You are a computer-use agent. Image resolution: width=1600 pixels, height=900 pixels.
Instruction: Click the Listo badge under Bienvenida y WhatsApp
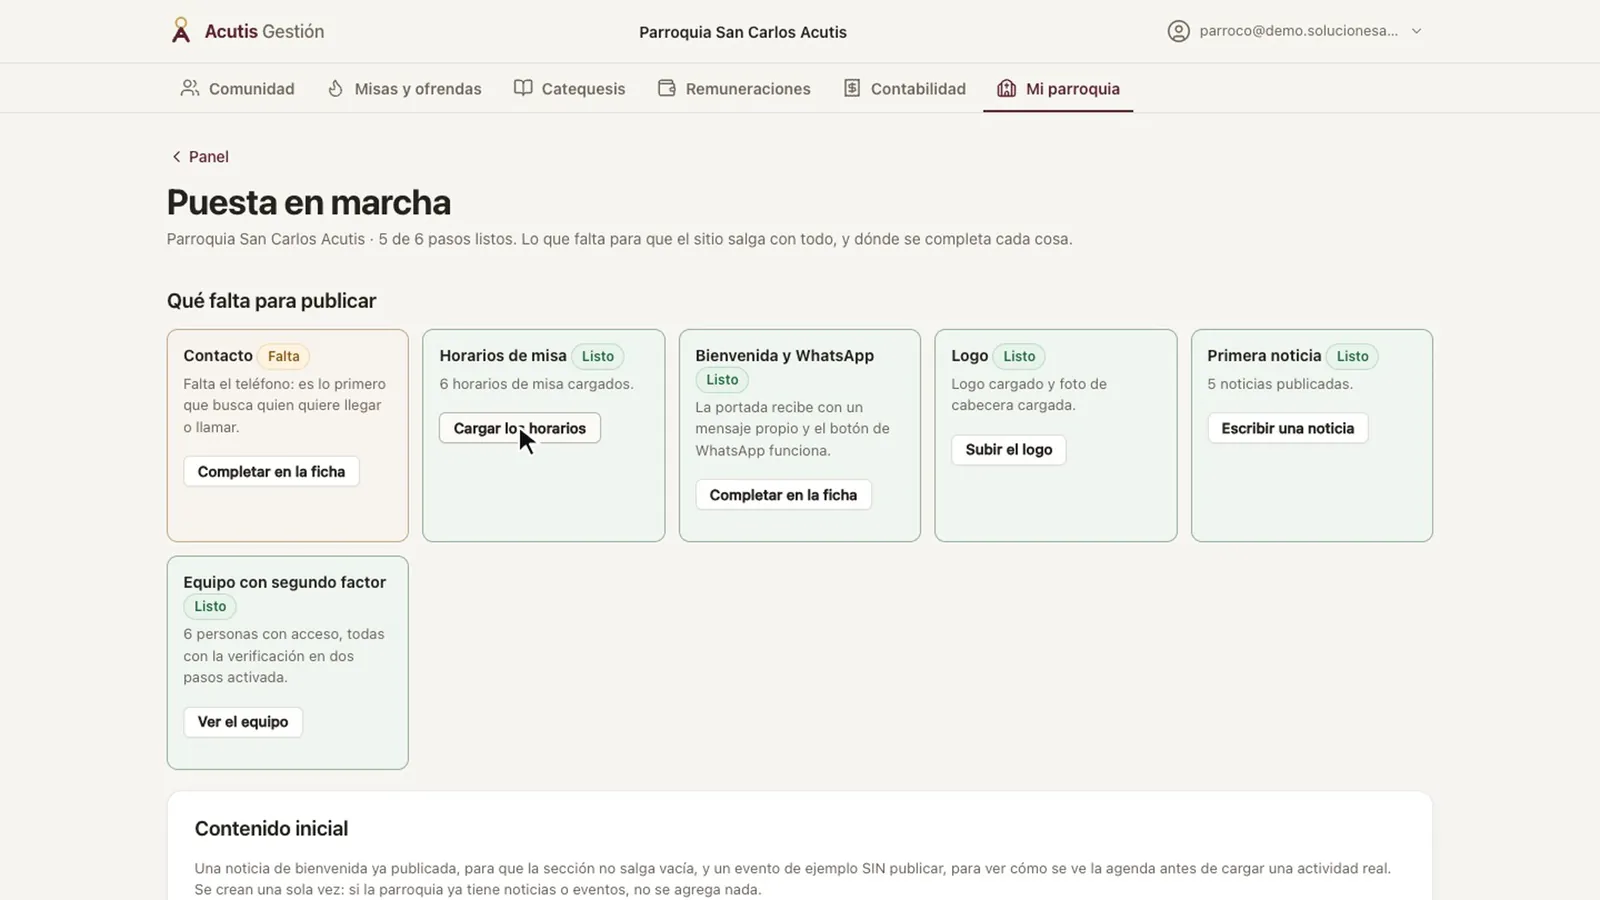[x=722, y=380]
